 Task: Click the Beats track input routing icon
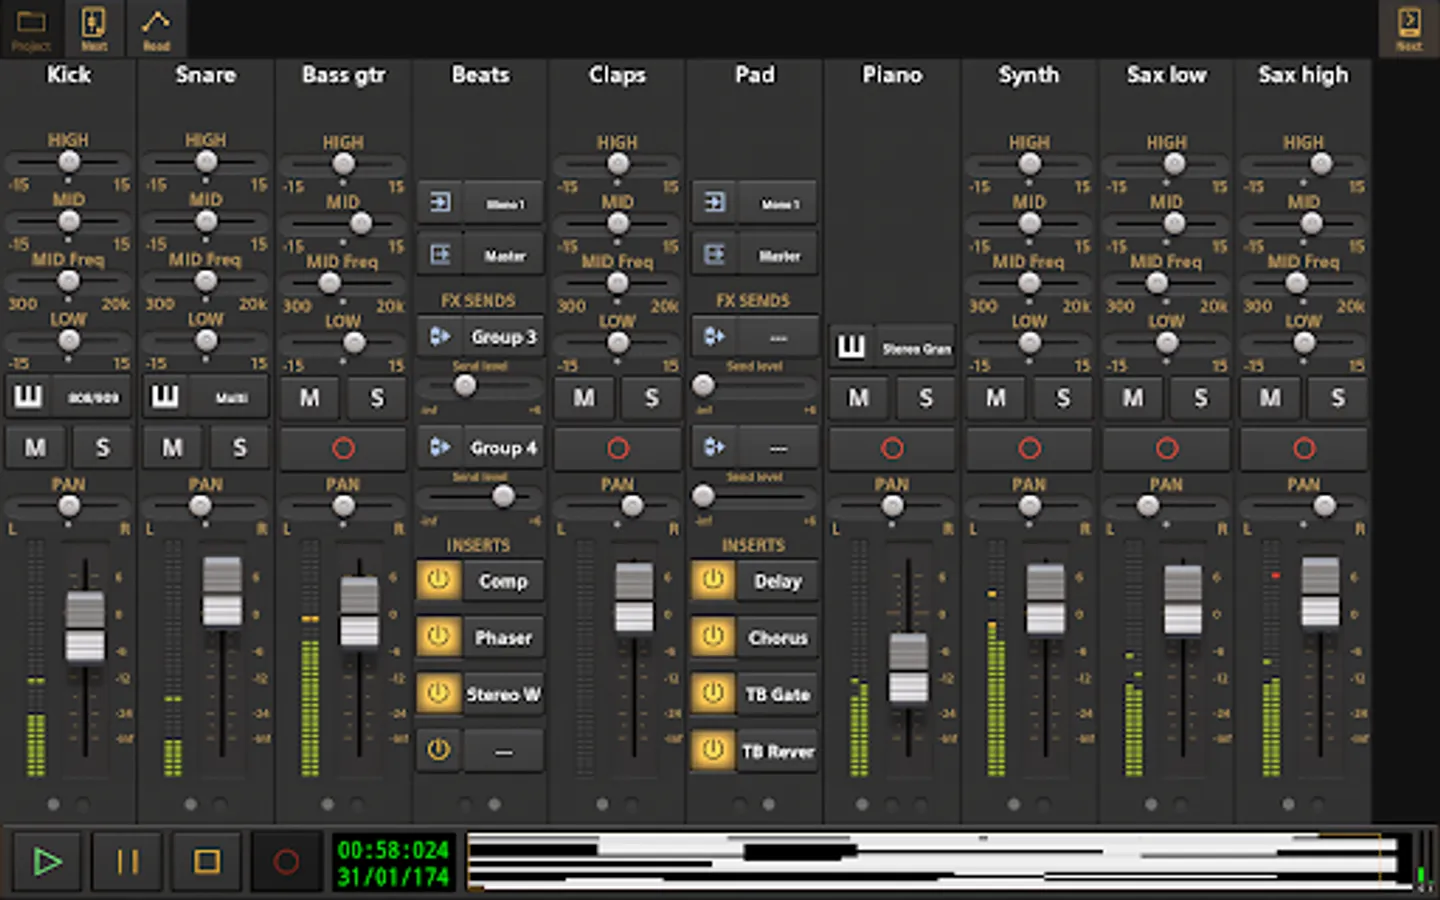pos(440,203)
